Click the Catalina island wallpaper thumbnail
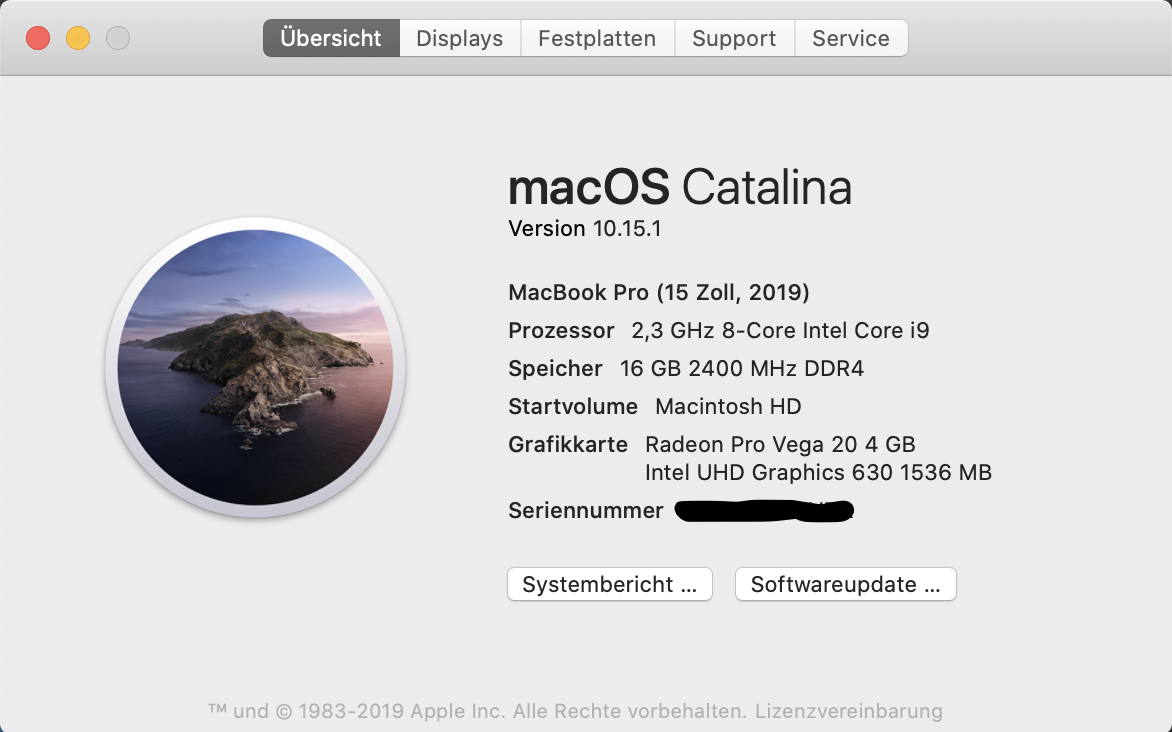 point(255,368)
